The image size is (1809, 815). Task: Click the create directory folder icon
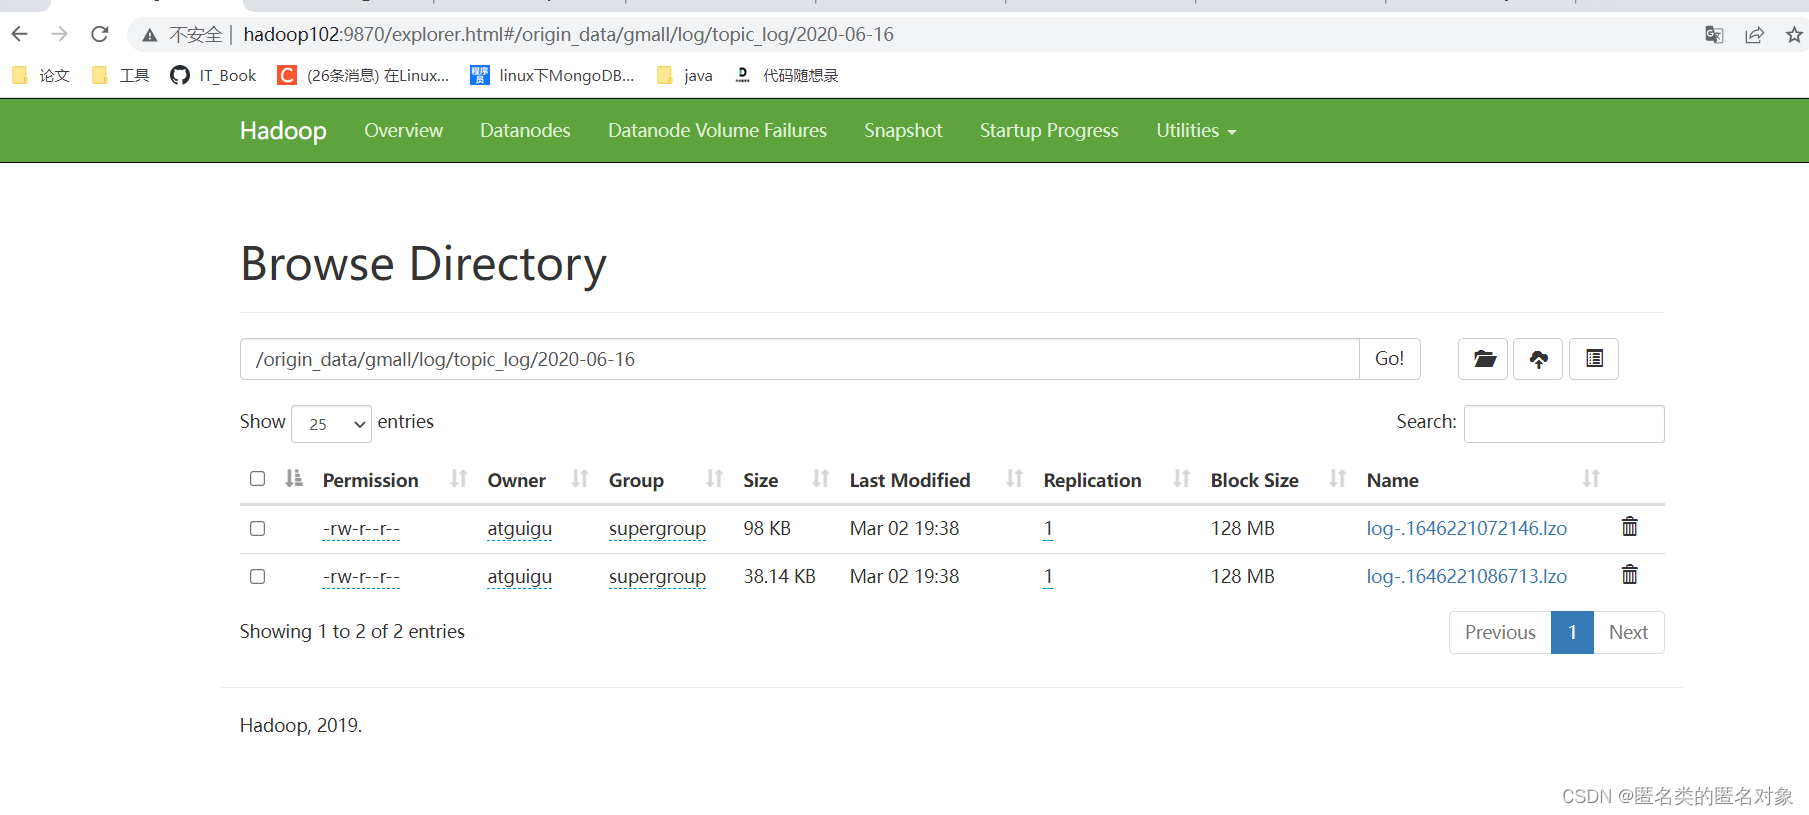(x=1483, y=359)
